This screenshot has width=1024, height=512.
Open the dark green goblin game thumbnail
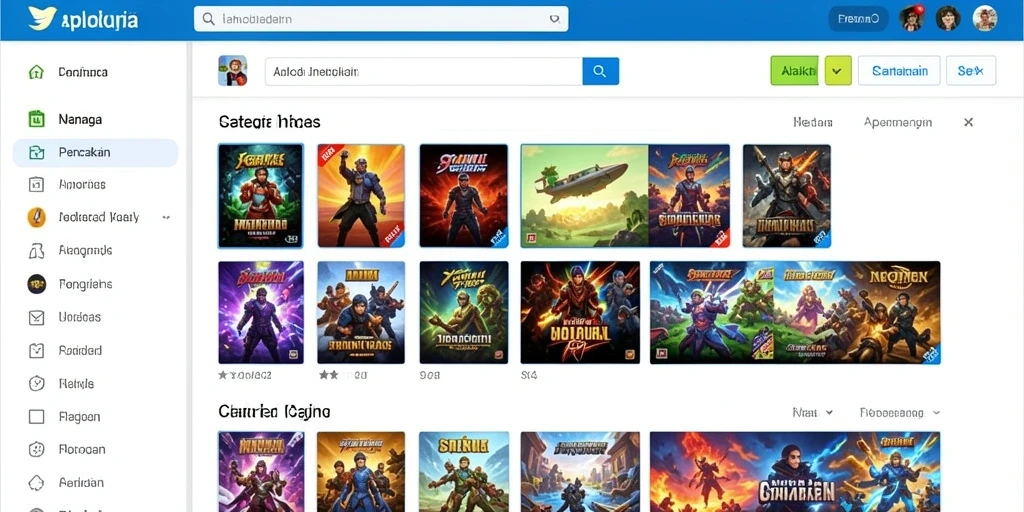(464, 312)
